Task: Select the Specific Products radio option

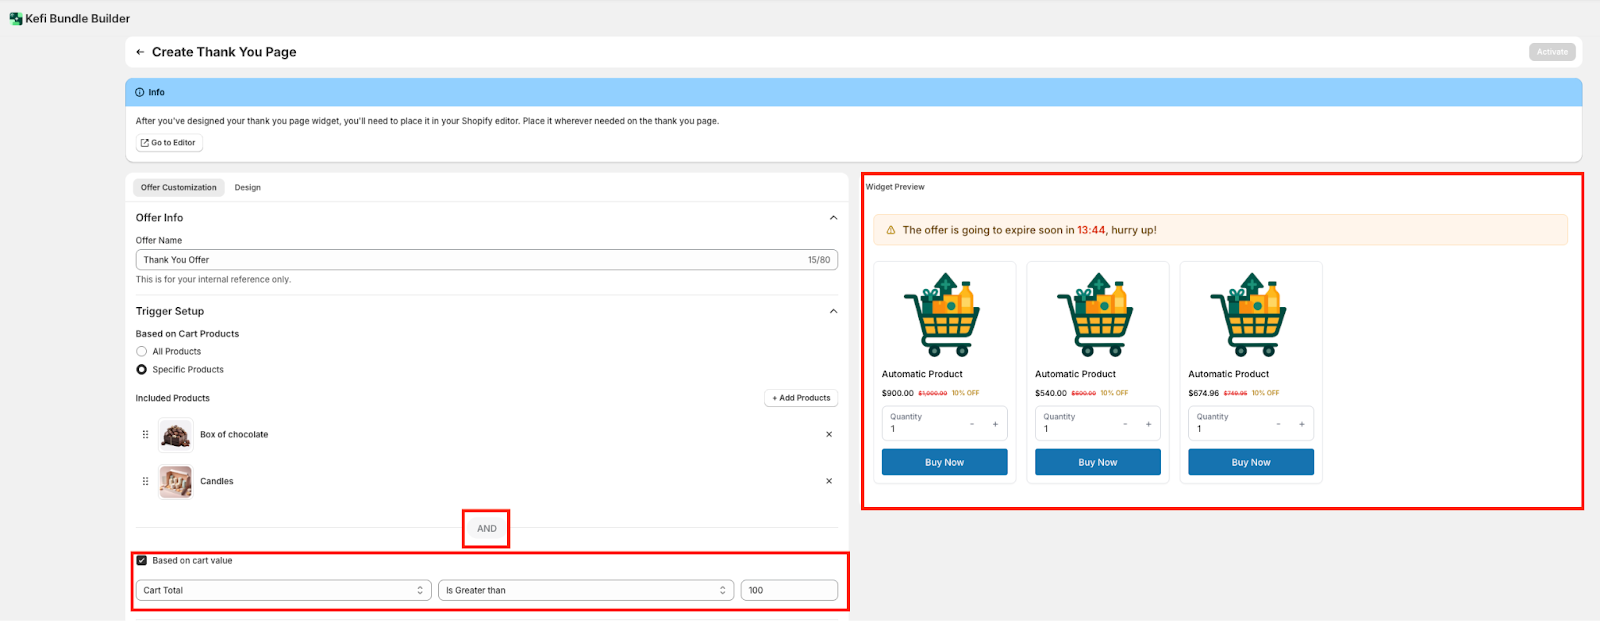Action: [142, 370]
